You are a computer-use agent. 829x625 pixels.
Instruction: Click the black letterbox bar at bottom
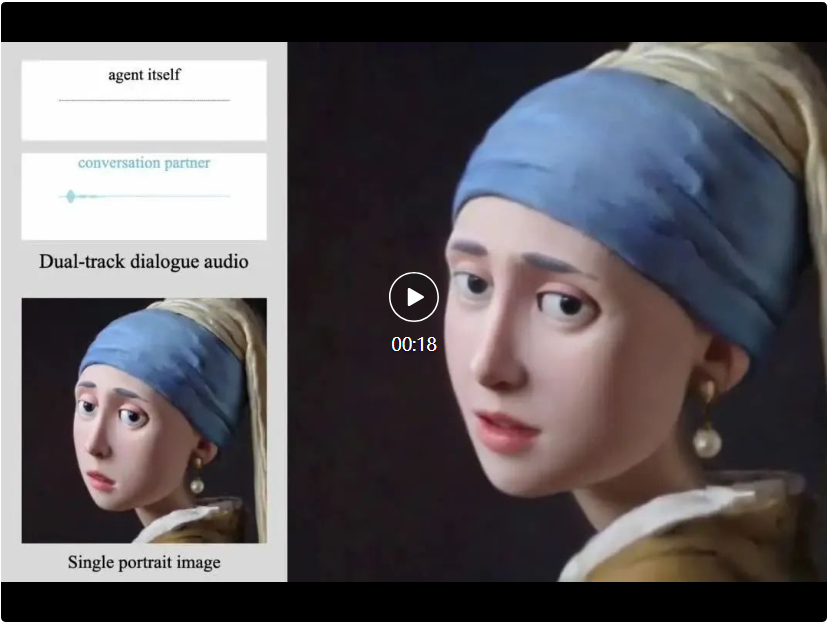[414, 602]
